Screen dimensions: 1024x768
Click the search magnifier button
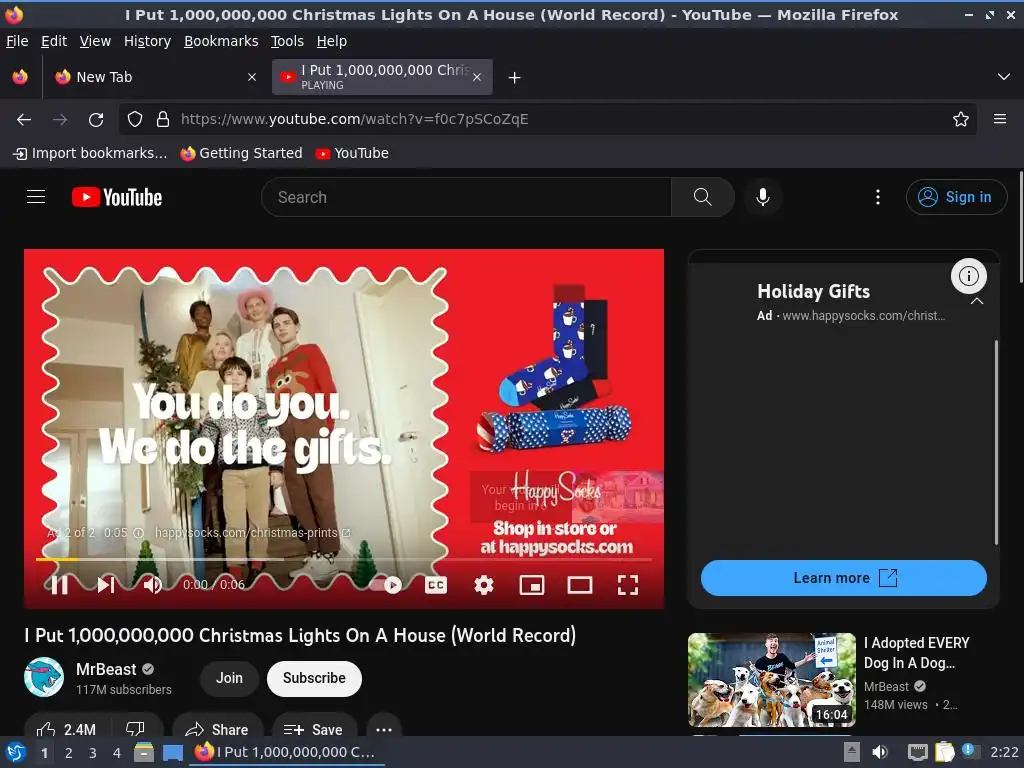click(x=703, y=197)
